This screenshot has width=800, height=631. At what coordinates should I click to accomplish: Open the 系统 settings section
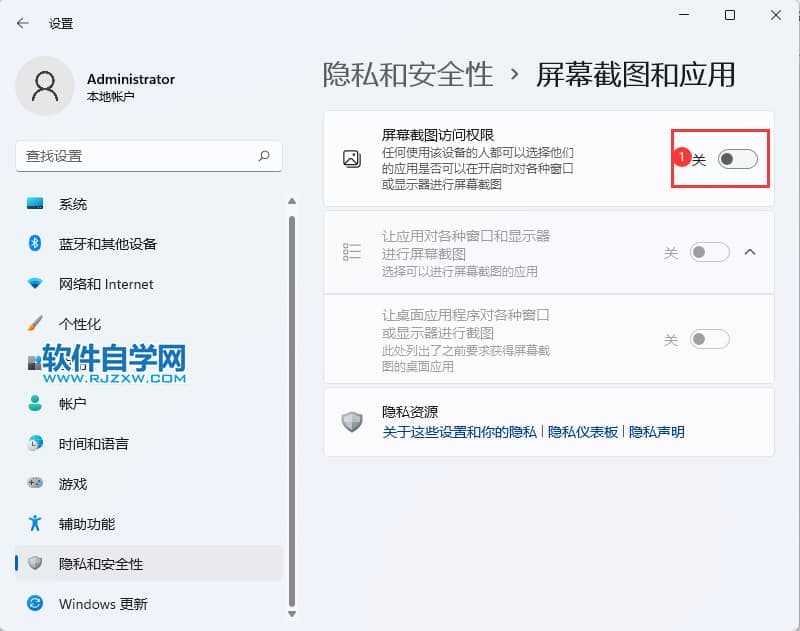pos(73,204)
